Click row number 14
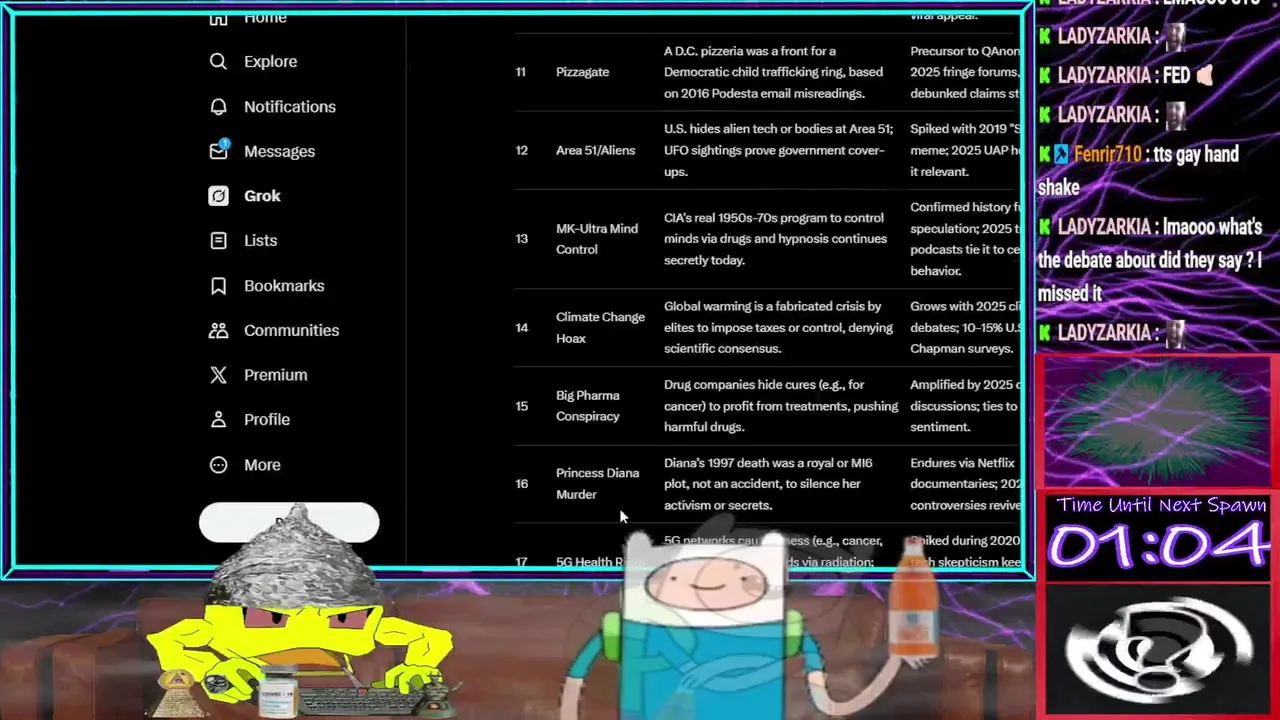 [x=521, y=327]
